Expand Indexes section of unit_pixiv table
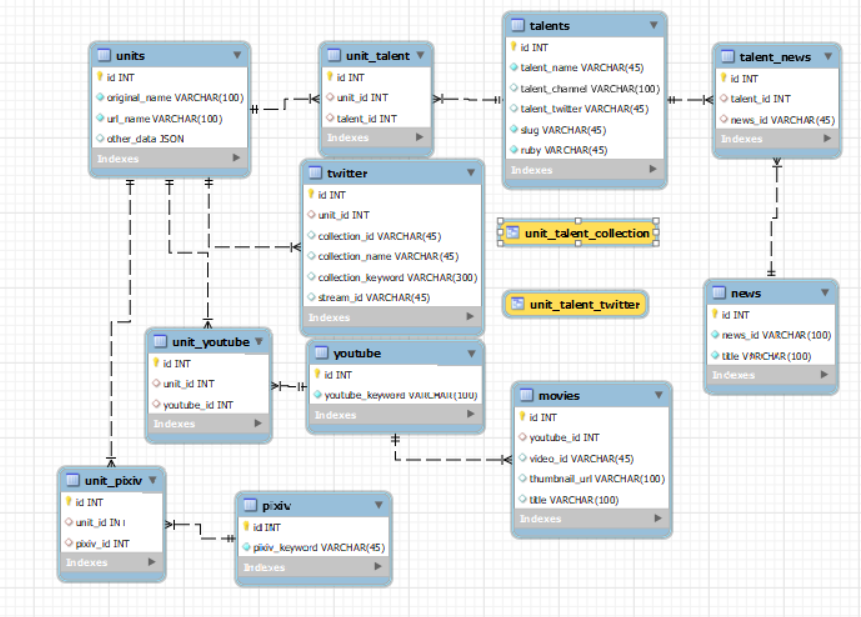 tap(152, 562)
